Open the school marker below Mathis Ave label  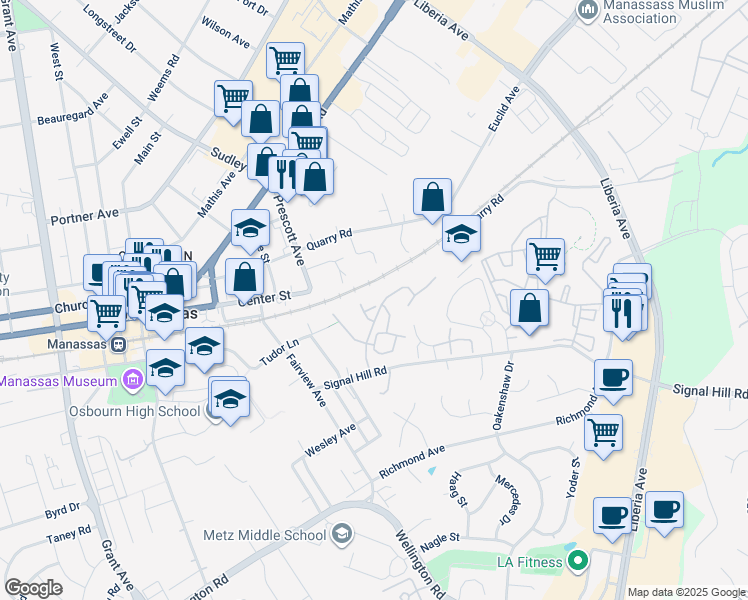pyautogui.click(x=250, y=228)
